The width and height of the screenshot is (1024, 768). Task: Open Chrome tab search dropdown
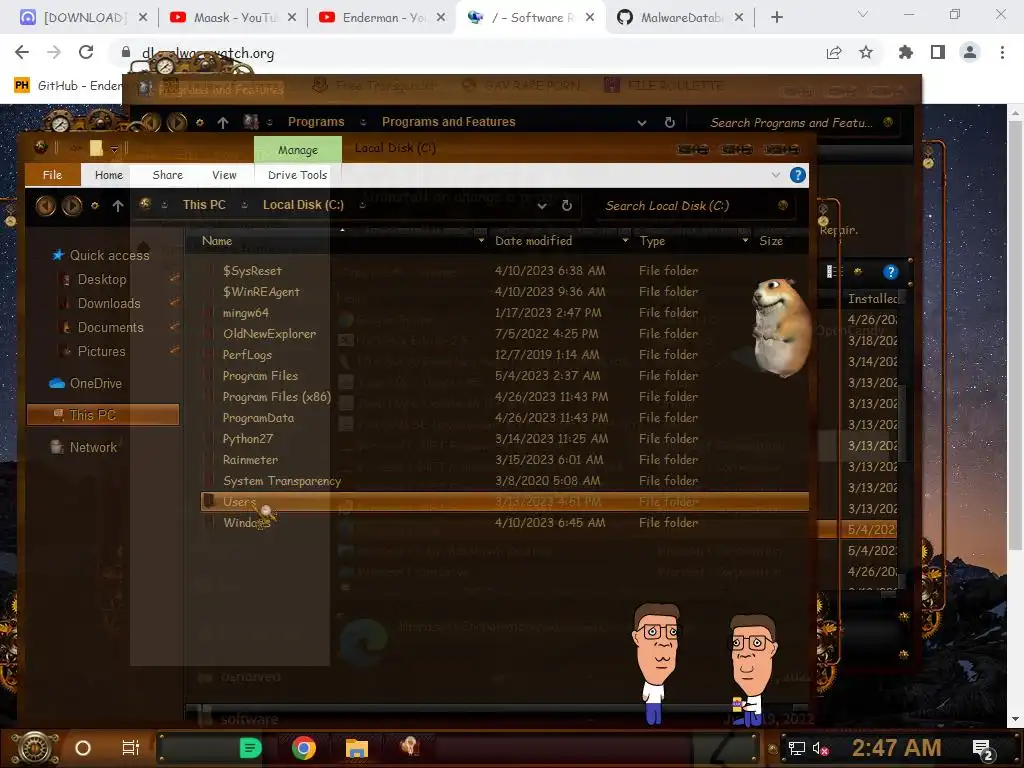(x=863, y=14)
